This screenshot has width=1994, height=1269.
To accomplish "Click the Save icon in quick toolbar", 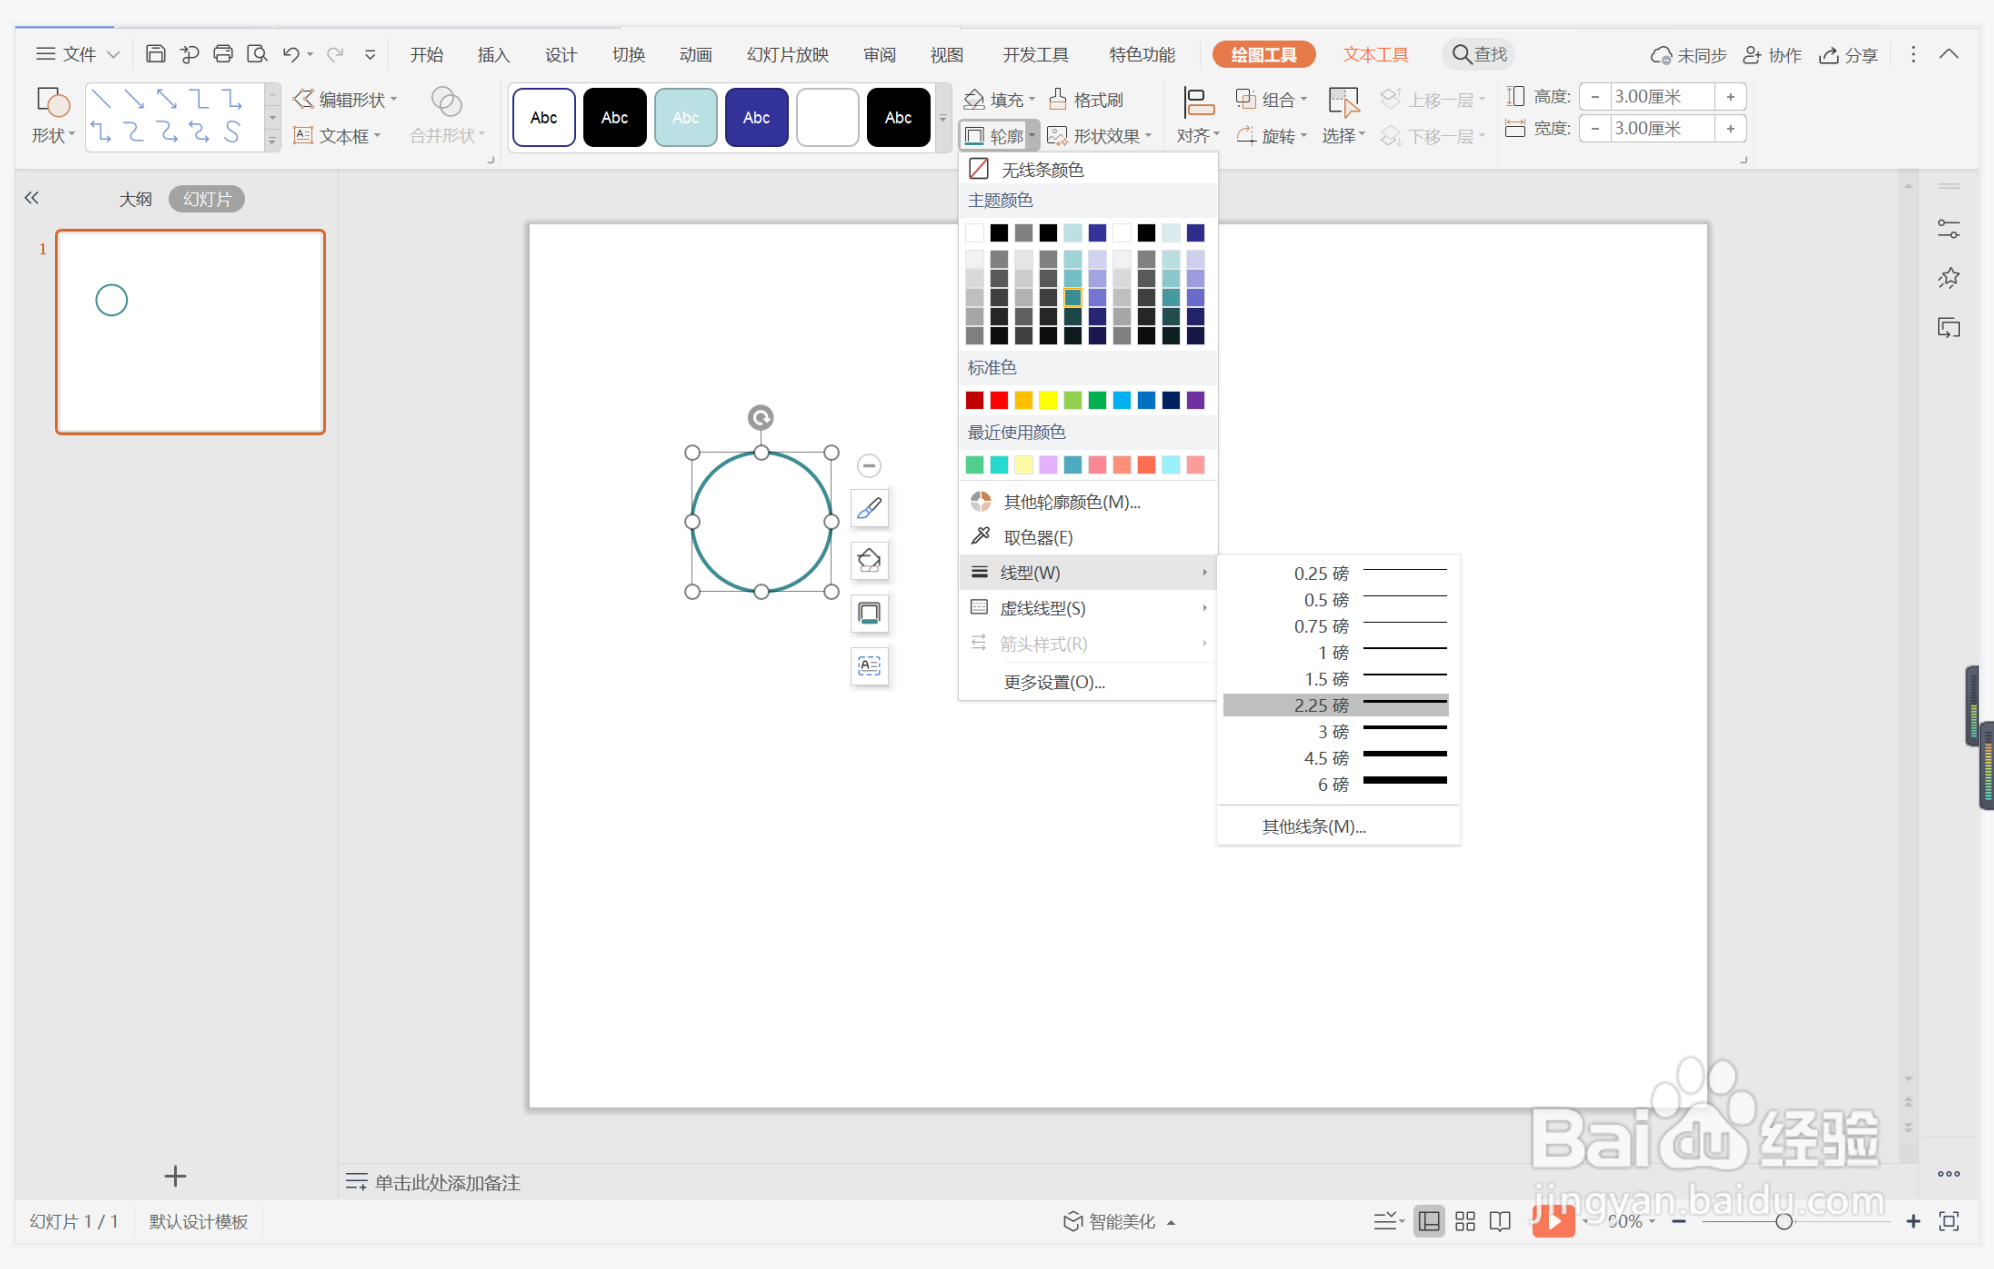I will 155,54.
